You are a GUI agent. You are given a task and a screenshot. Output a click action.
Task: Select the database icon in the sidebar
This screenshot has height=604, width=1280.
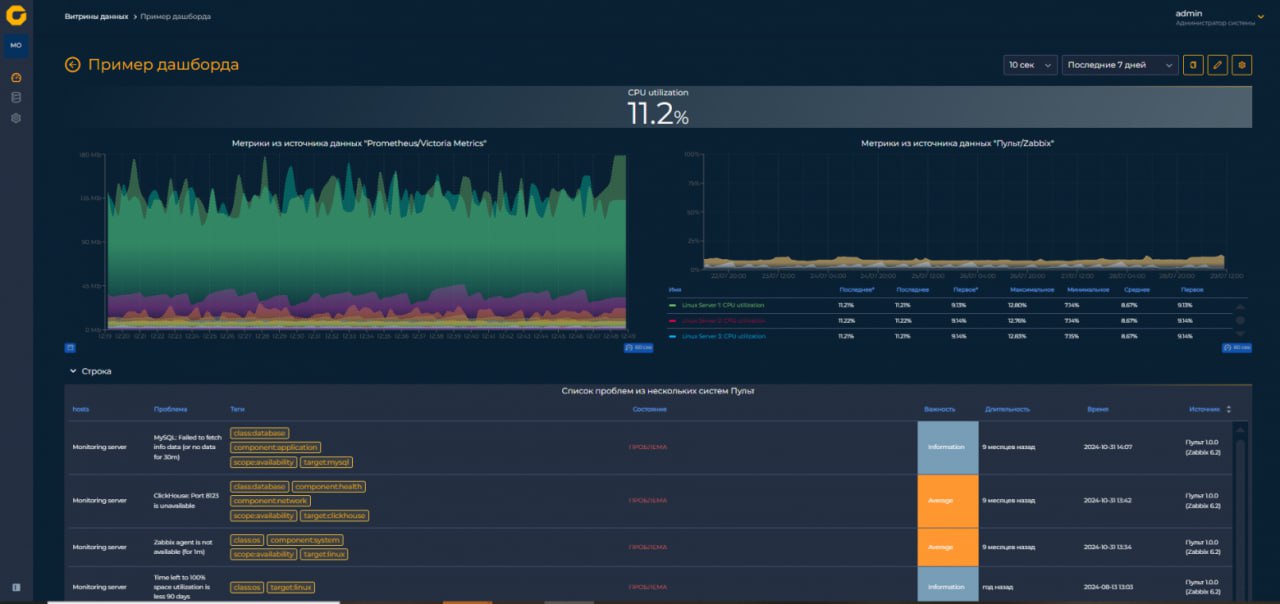[15, 96]
